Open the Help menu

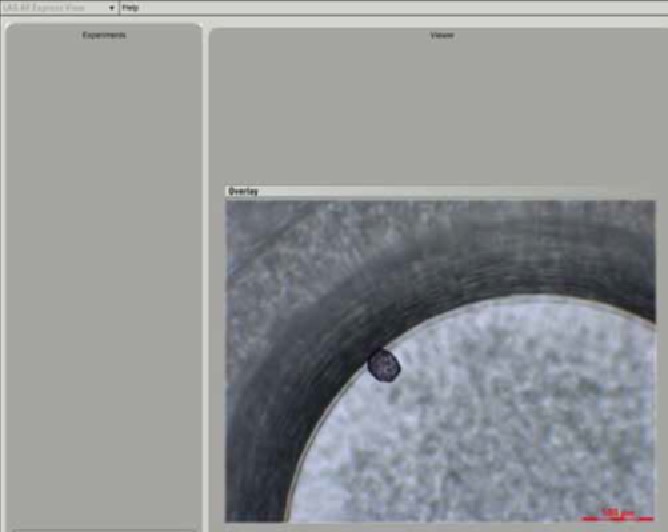point(130,7)
